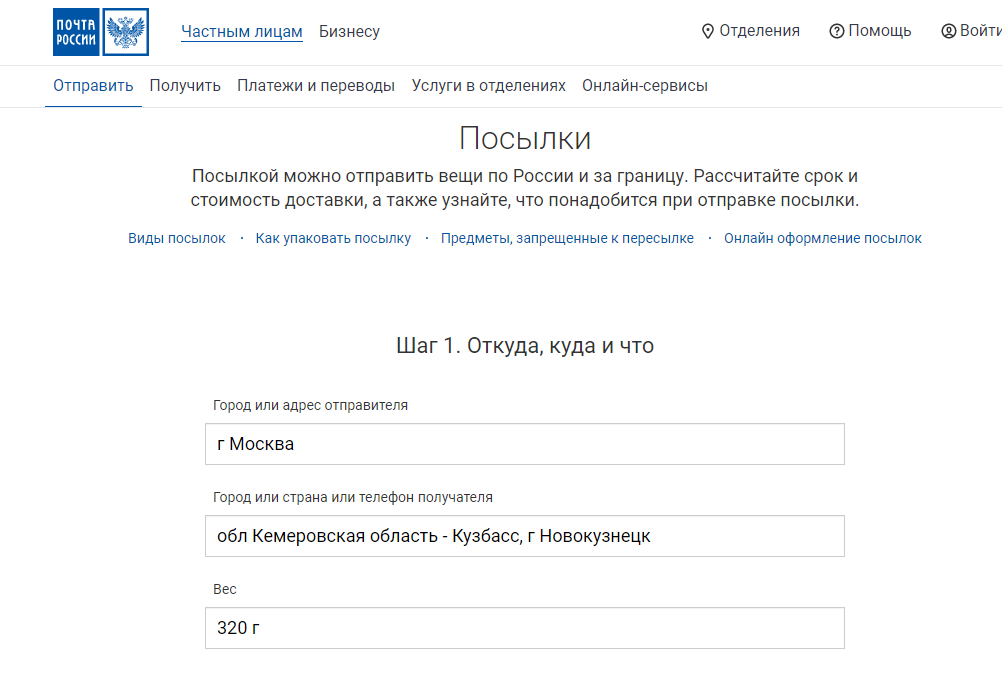The width and height of the screenshot is (1002, 691).
Task: Focus the recipient field showing Новокузнецк
Action: 524,536
